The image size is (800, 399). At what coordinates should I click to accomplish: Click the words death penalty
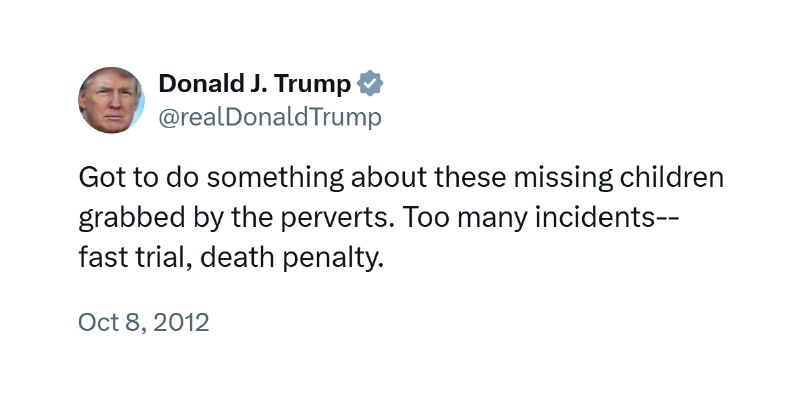(x=291, y=258)
